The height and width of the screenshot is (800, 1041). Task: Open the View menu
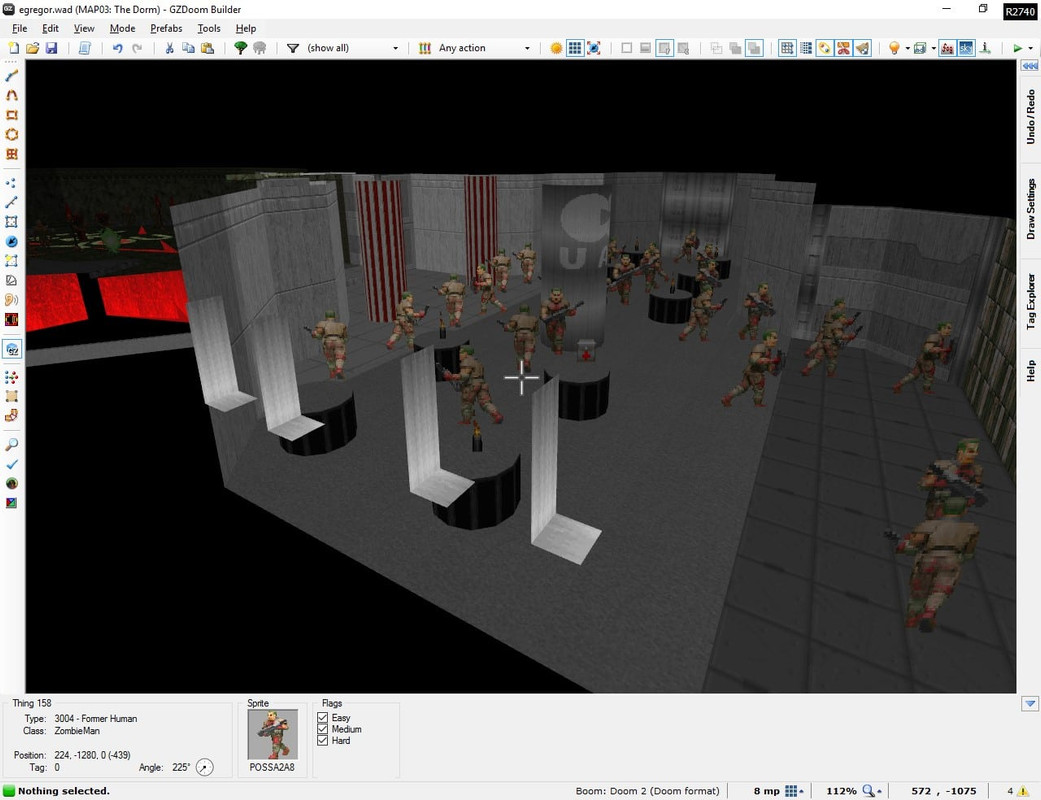click(x=84, y=28)
